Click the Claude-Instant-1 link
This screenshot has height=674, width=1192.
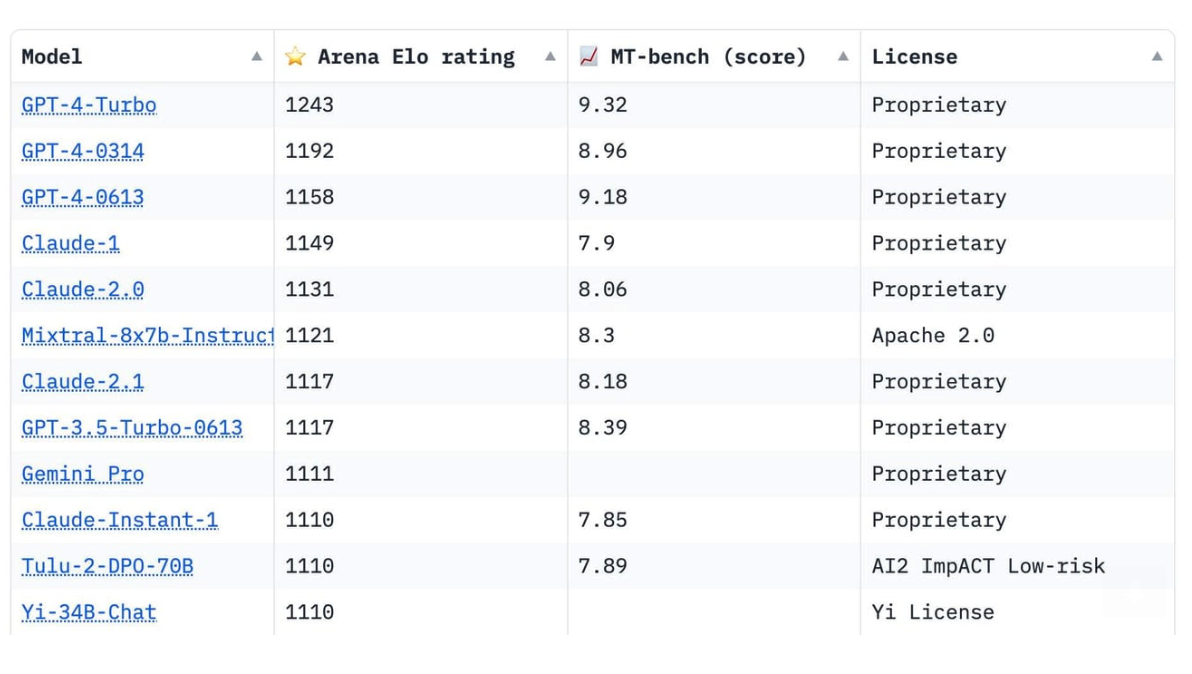tap(120, 521)
